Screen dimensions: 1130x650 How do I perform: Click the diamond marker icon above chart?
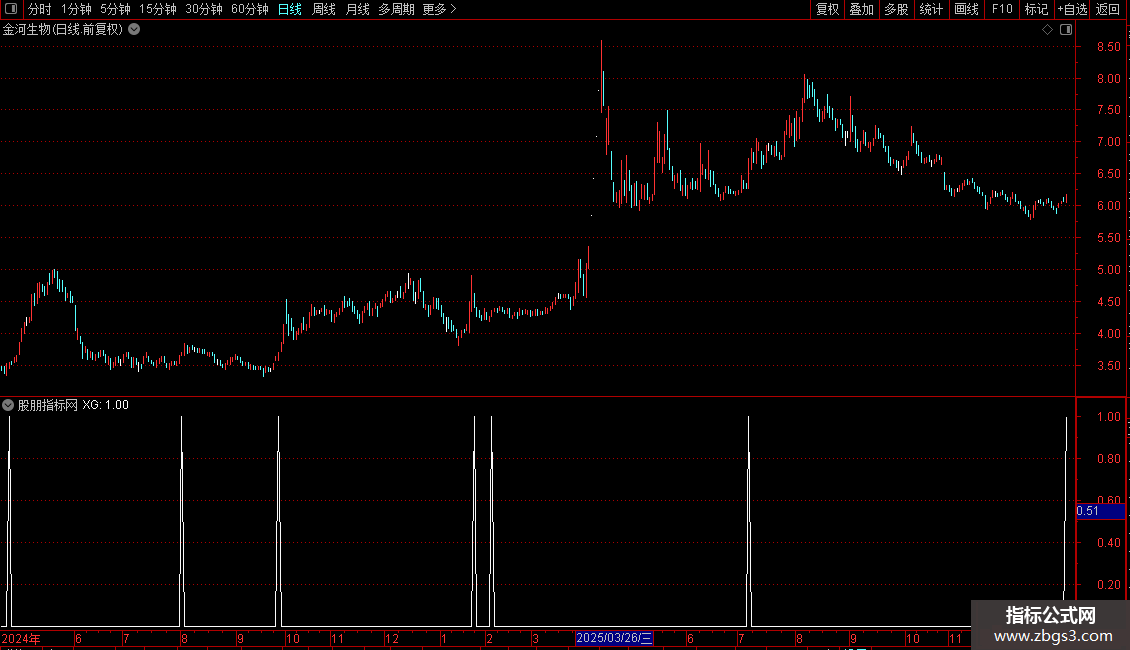[1047, 30]
